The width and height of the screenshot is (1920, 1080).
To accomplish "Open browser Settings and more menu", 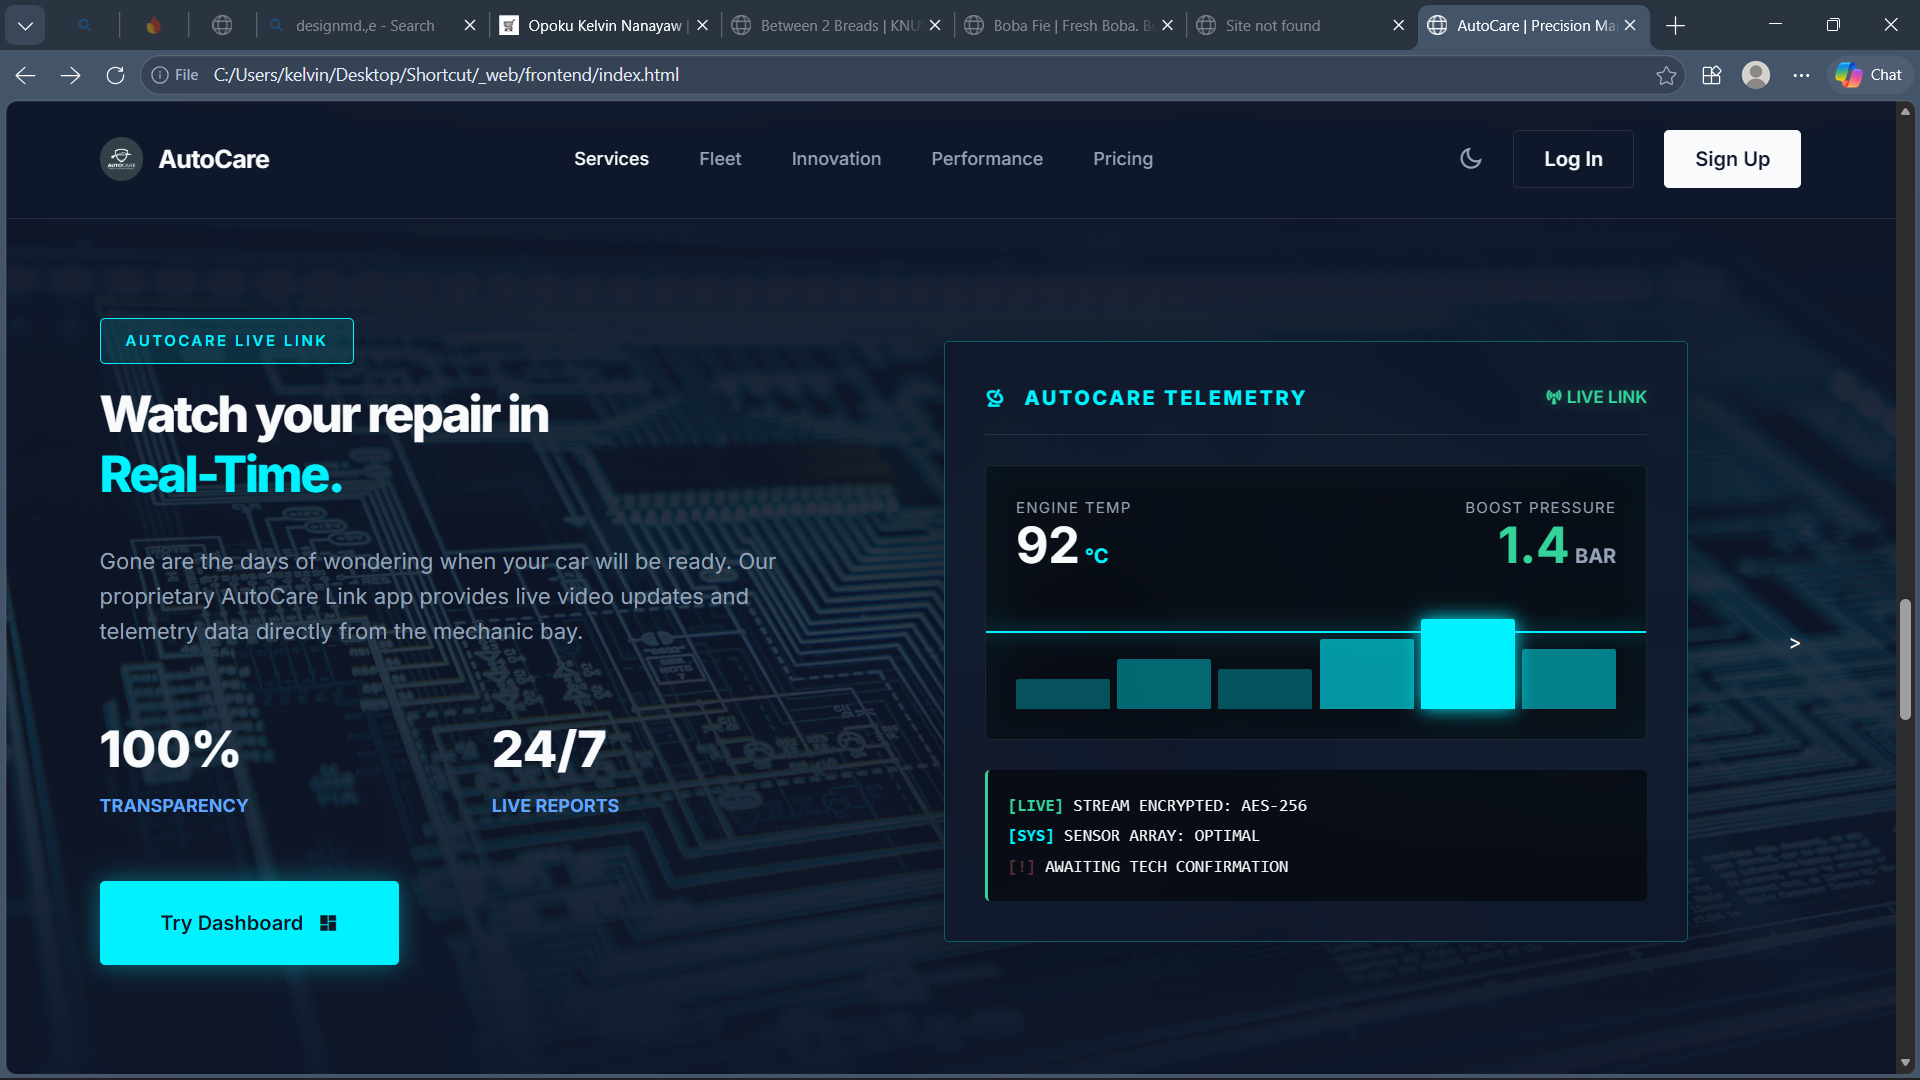I will 1801,75.
